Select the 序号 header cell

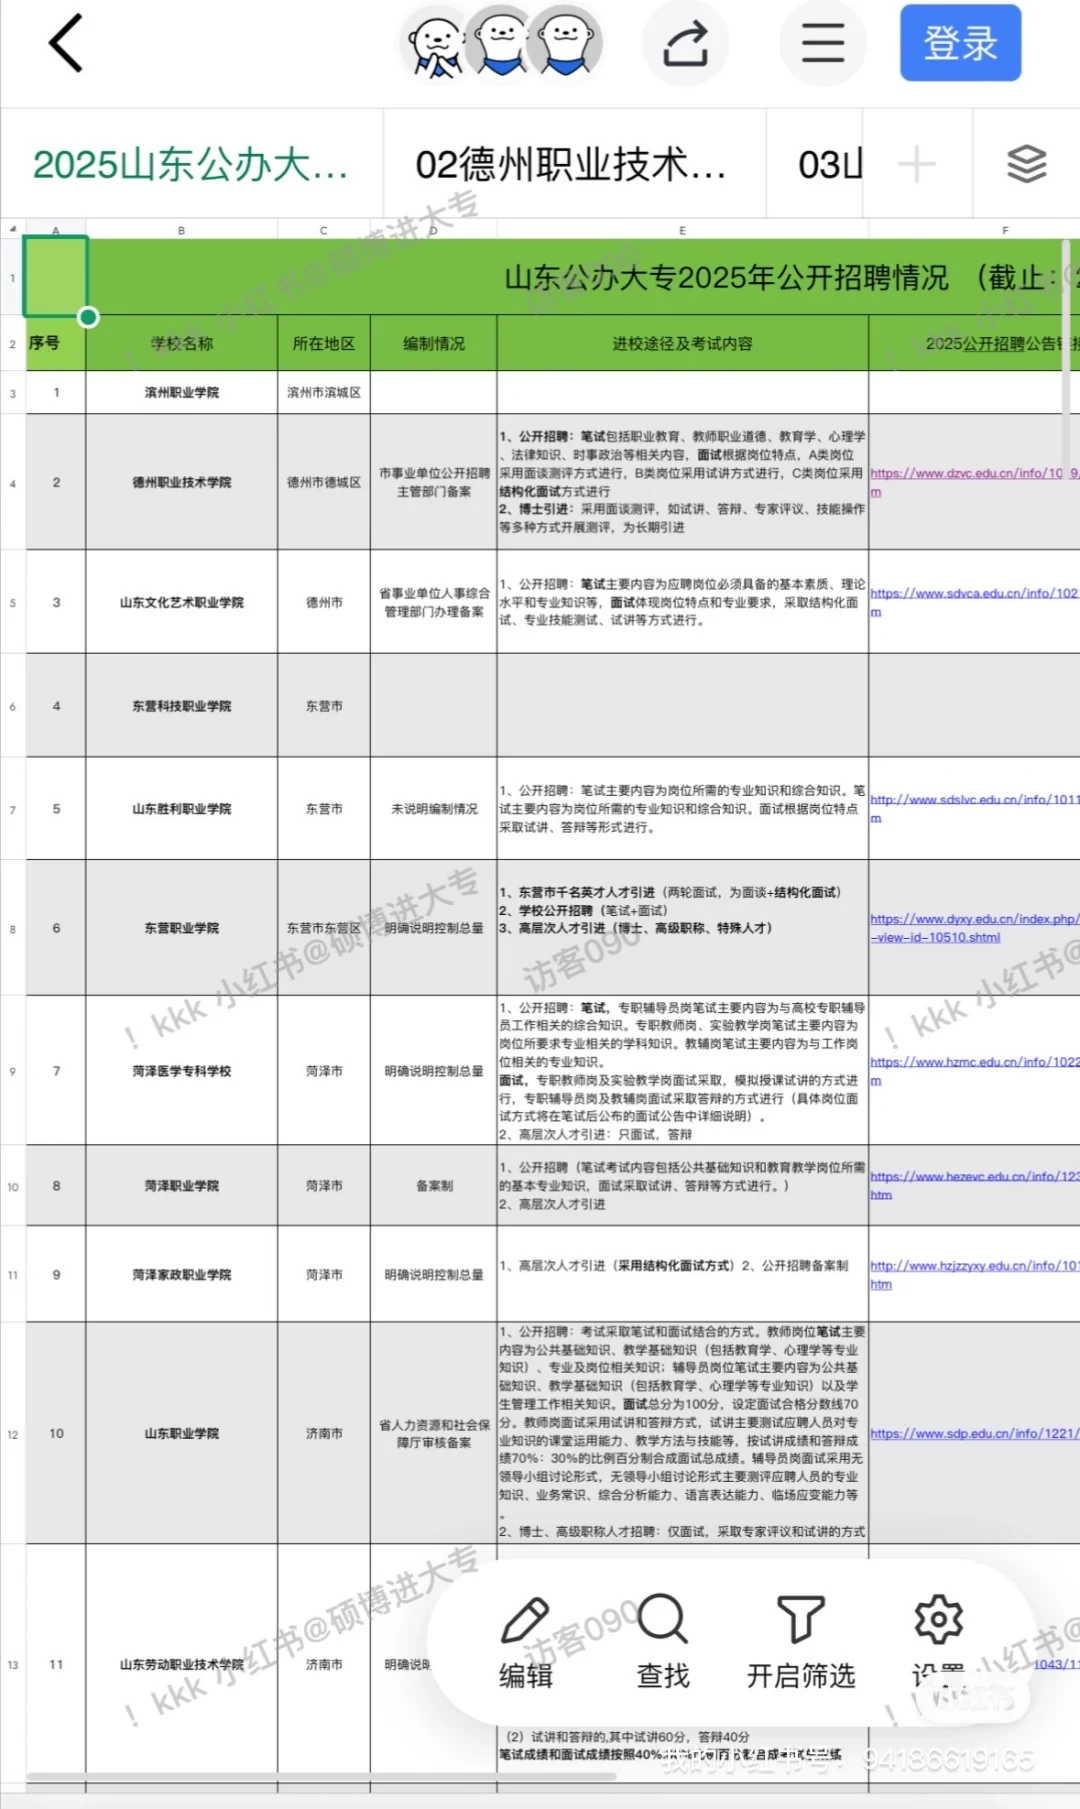(55, 343)
